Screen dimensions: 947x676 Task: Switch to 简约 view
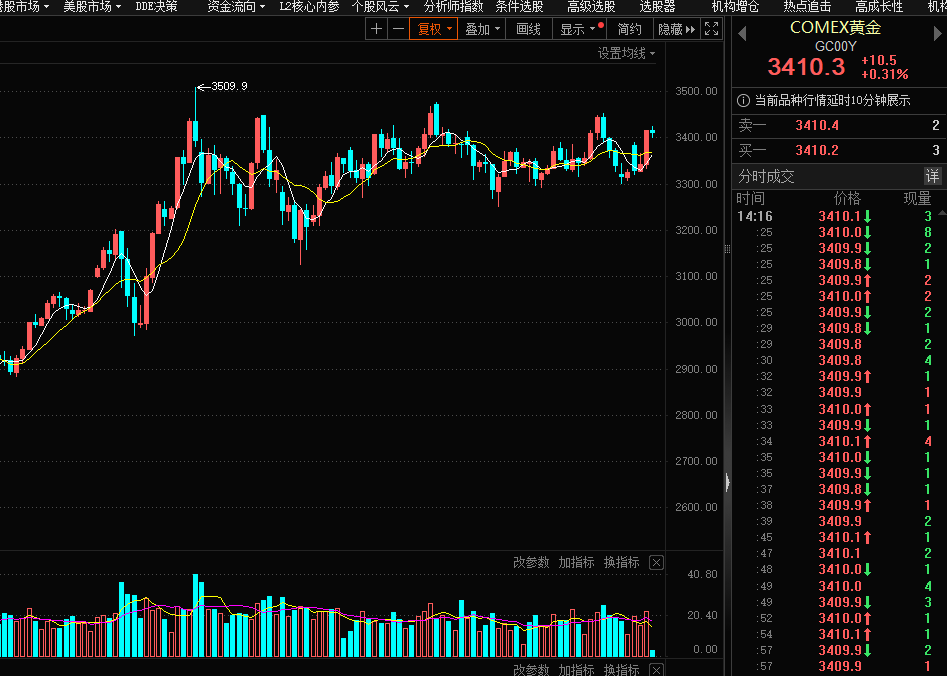tap(629, 29)
